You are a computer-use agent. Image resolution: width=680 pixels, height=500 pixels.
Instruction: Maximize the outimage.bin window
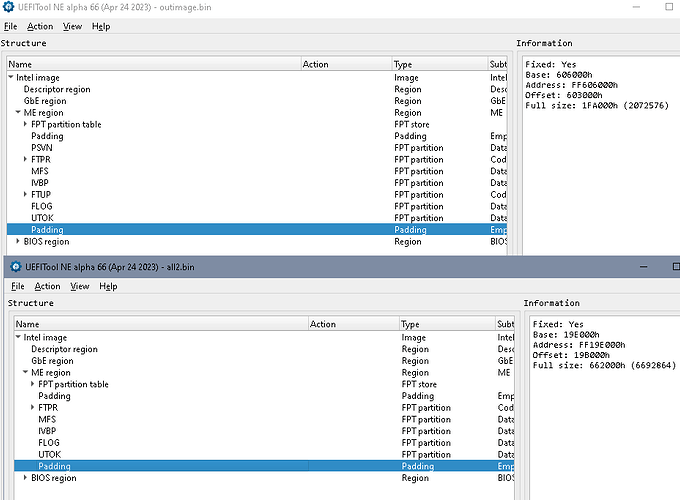[x=669, y=7]
